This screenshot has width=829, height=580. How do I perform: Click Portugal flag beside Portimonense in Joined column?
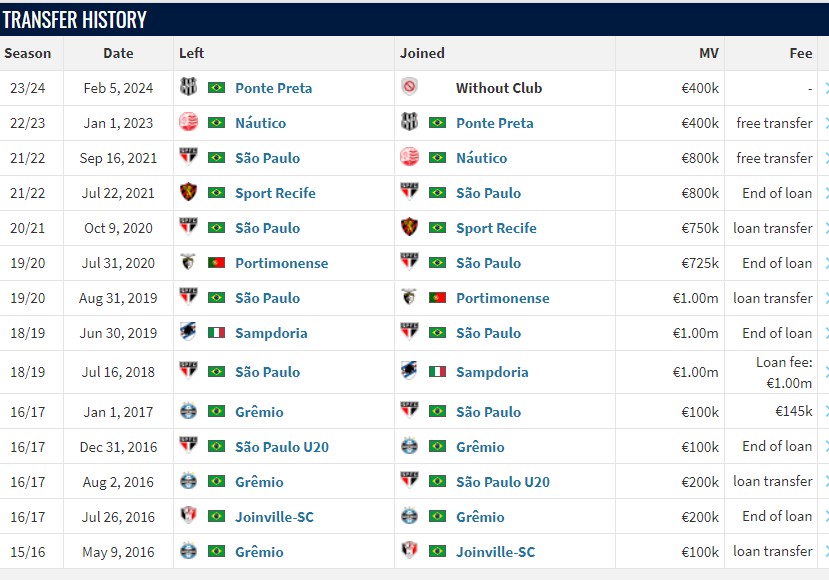click(x=437, y=298)
